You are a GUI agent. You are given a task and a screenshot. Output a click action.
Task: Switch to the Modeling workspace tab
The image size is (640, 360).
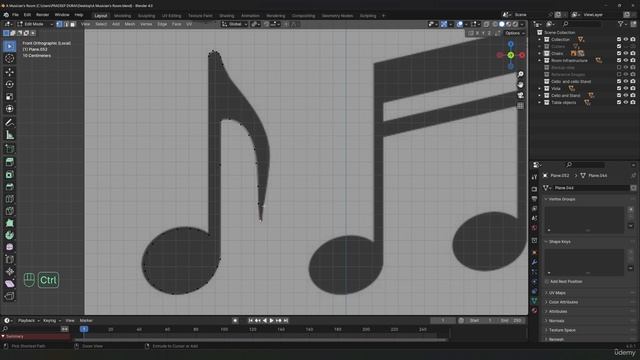click(x=122, y=16)
